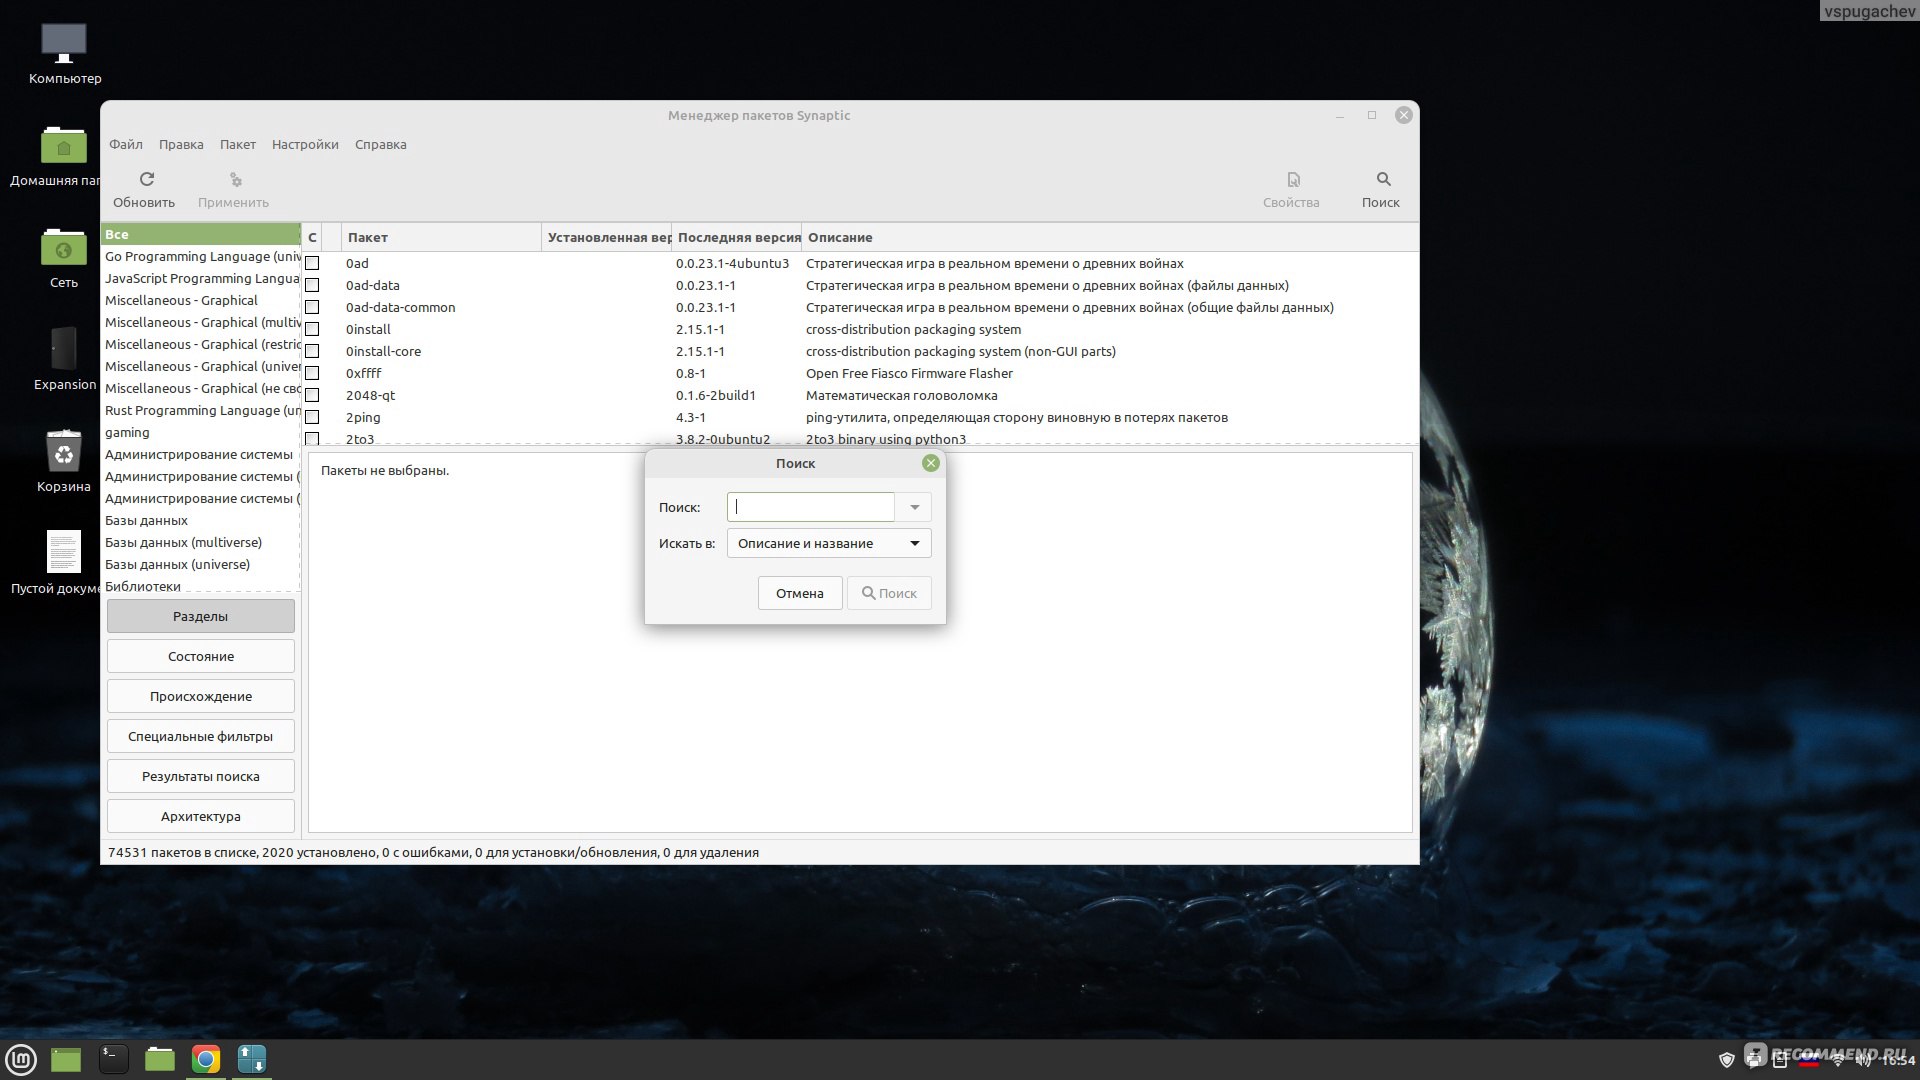Select the gaming category in sidebar

pos(128,431)
